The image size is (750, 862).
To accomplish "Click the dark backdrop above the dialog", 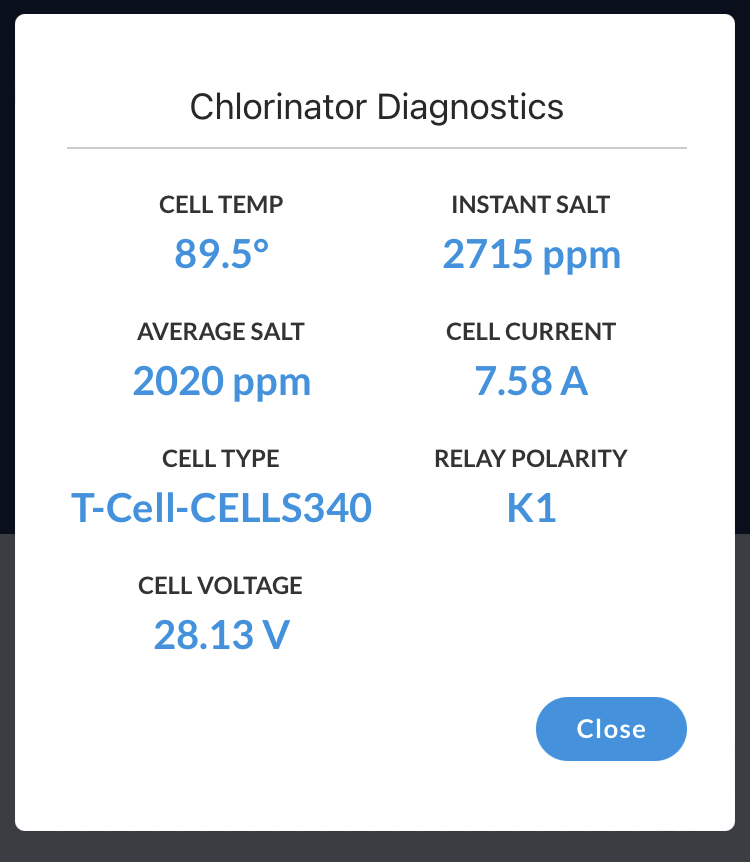I will [375, 7].
